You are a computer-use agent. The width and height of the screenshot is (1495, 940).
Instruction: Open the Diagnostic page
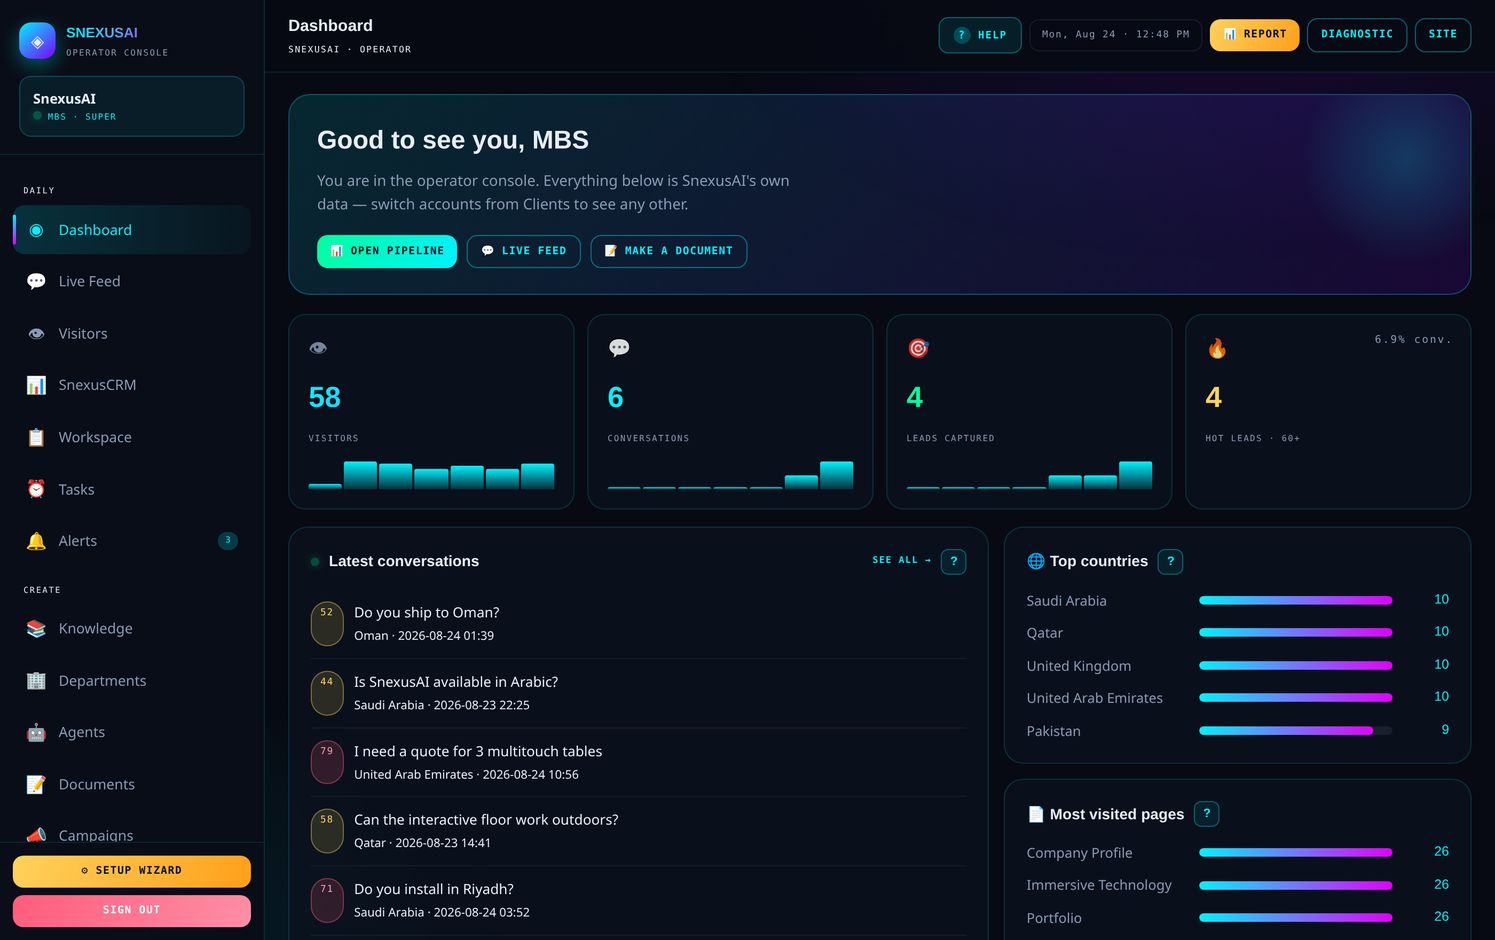pos(1357,35)
